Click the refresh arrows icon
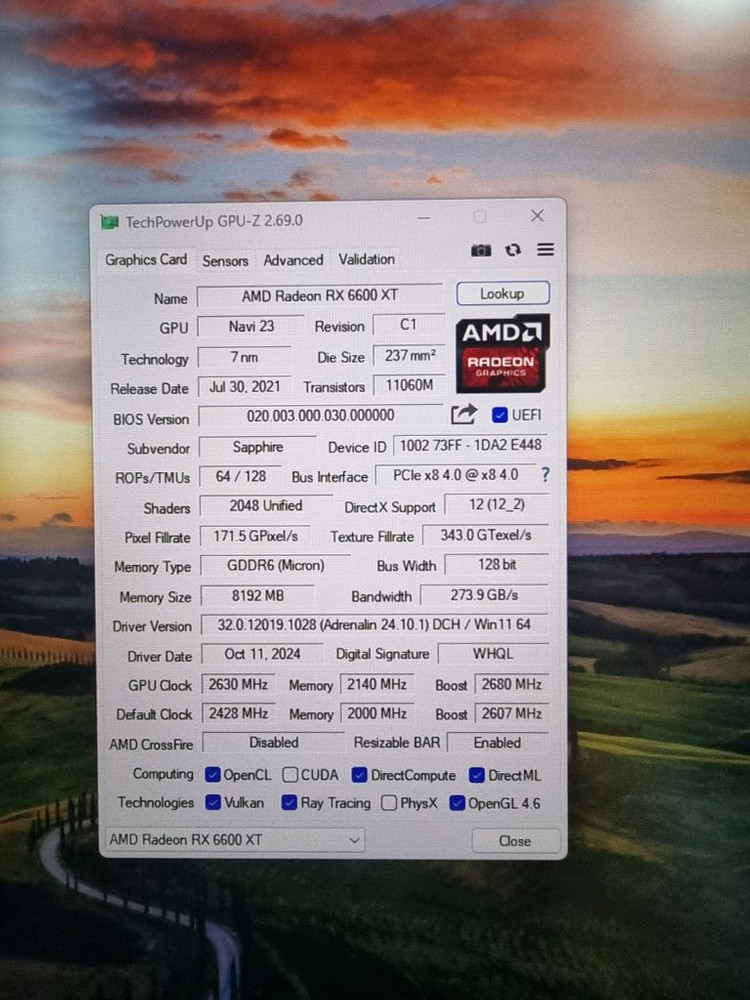Viewport: 750px width, 1000px height. (513, 250)
